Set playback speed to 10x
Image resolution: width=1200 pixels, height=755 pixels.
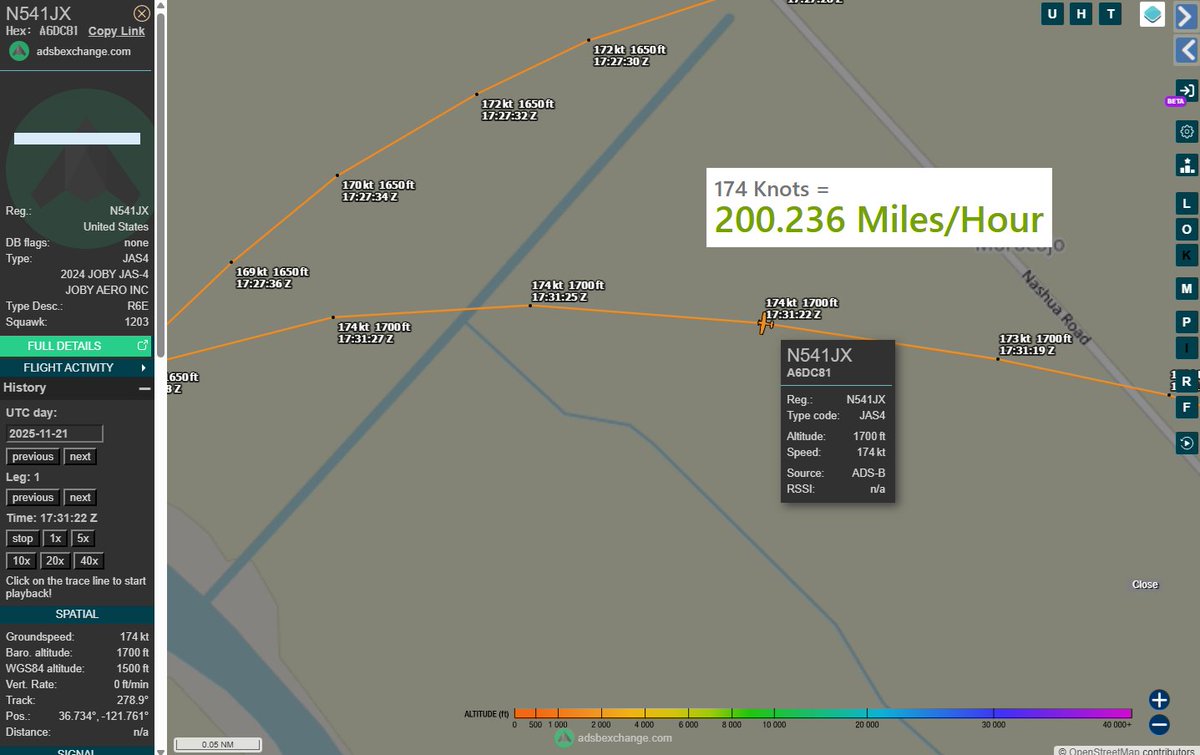pyautogui.click(x=21, y=561)
